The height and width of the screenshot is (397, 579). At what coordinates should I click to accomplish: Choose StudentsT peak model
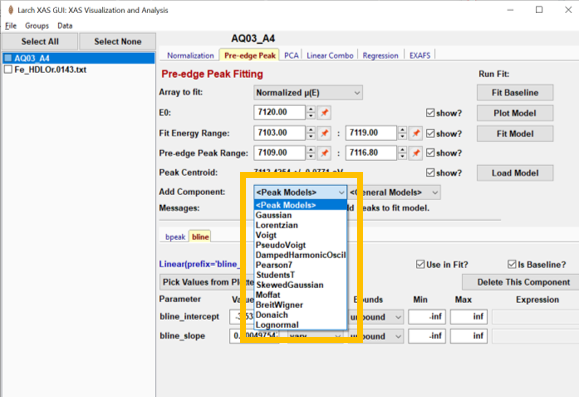(300, 275)
